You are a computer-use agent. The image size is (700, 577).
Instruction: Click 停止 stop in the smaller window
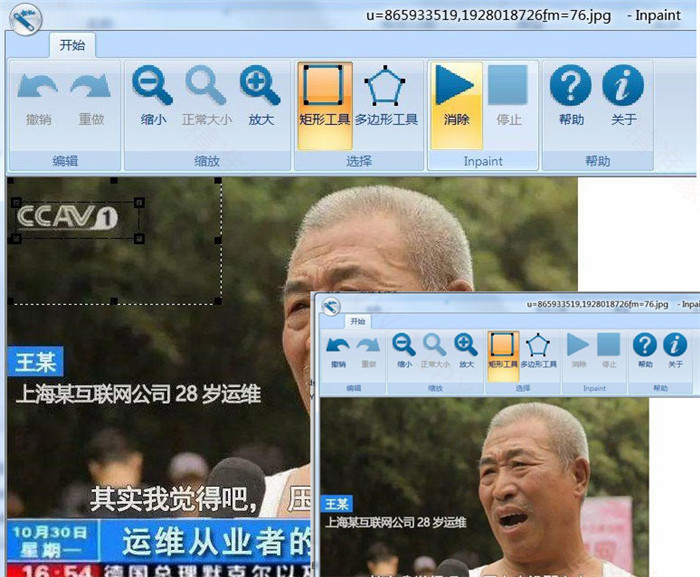pos(609,351)
